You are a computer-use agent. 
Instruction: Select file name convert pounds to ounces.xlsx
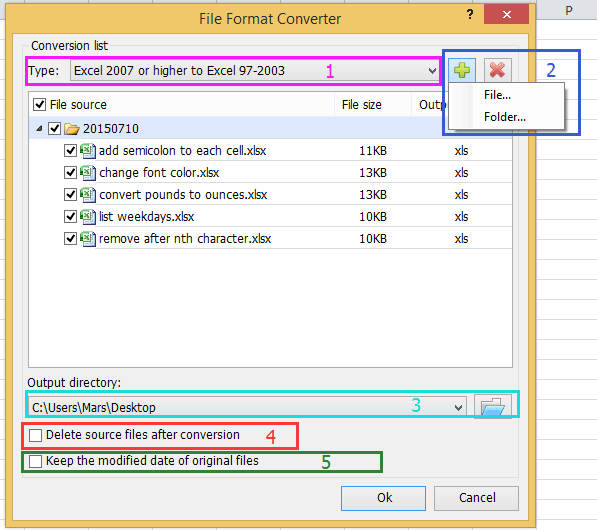(x=183, y=195)
